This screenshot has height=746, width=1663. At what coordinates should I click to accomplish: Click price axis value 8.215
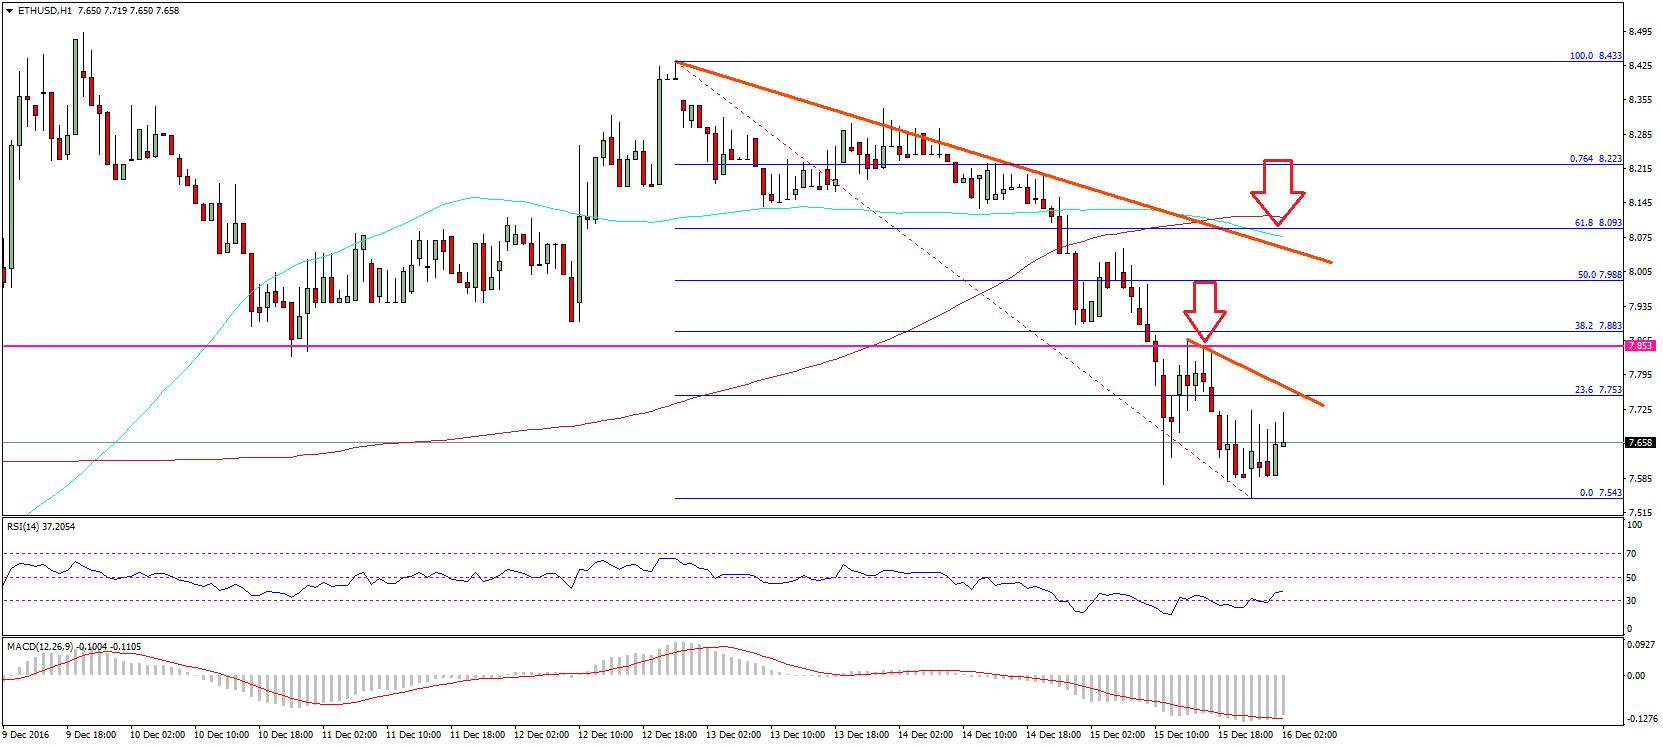click(1640, 169)
